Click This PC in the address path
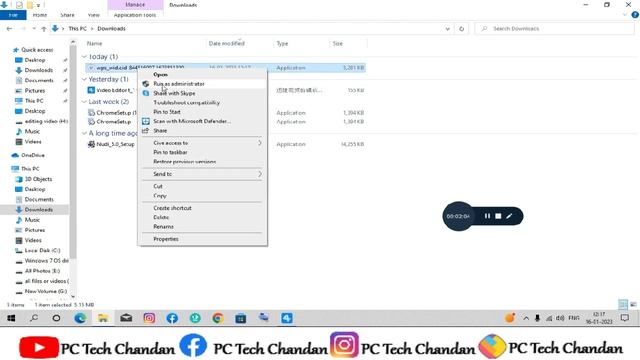The width and height of the screenshot is (640, 360). 78,29
